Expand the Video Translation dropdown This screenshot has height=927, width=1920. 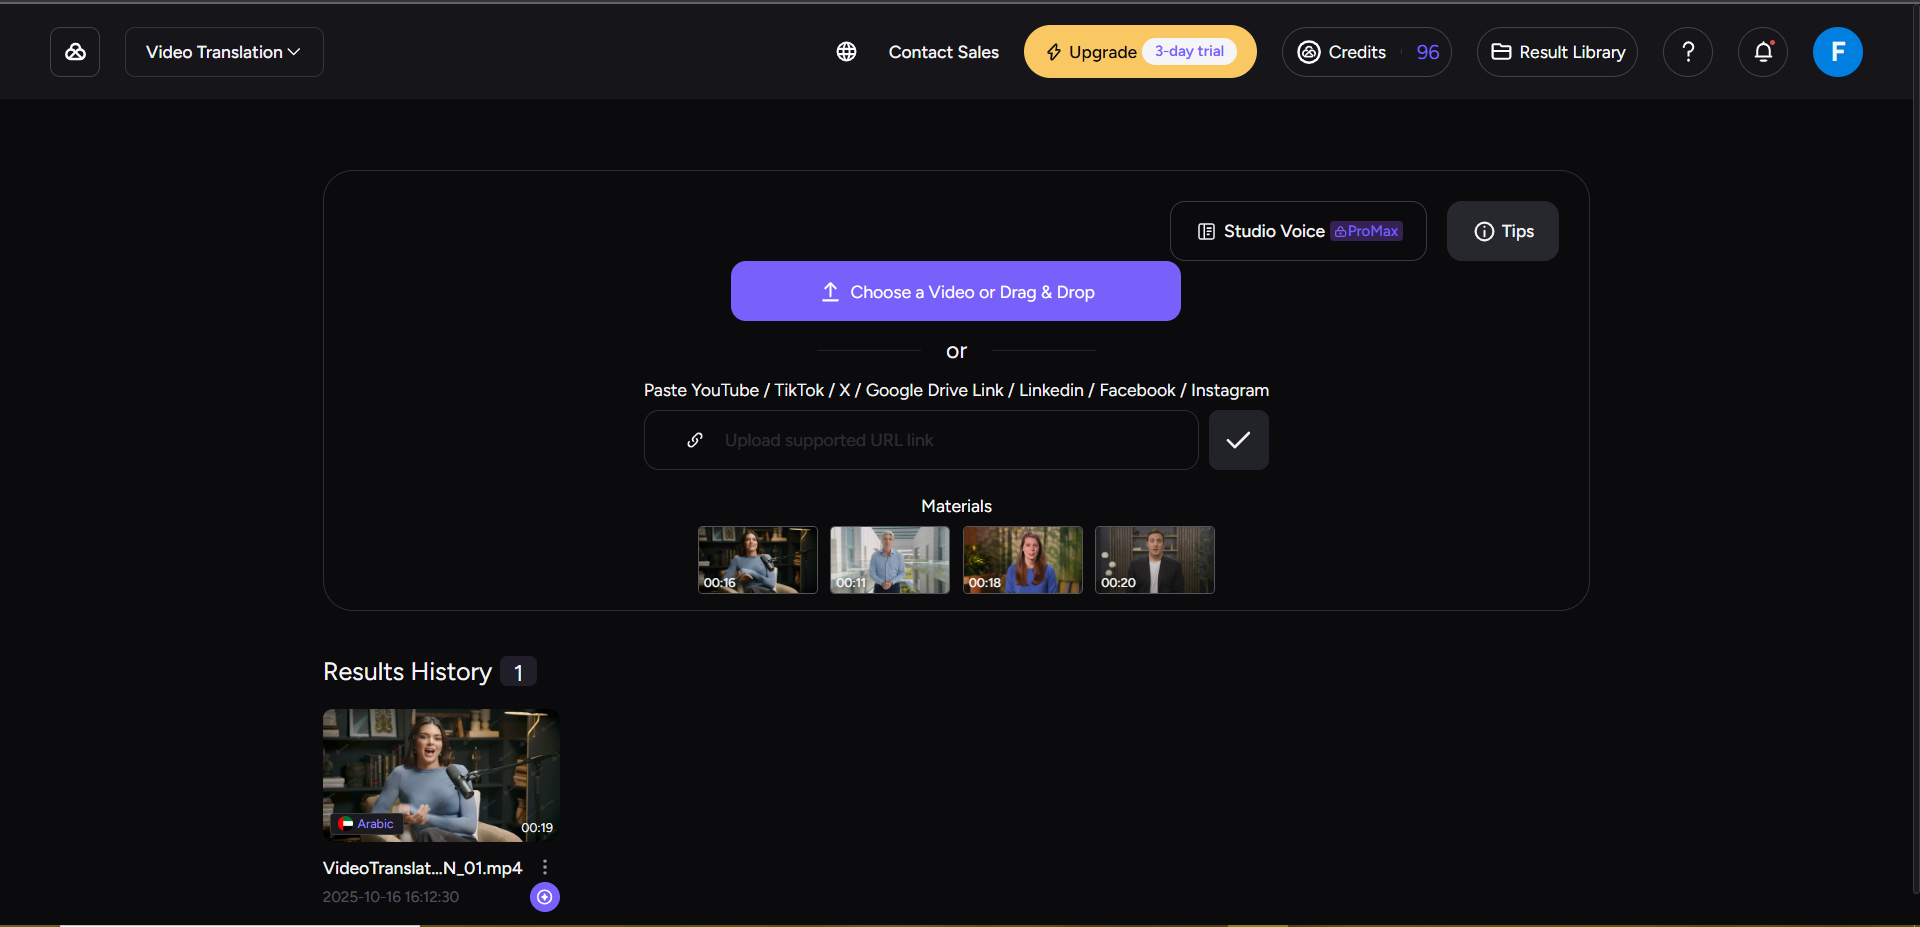coord(223,51)
